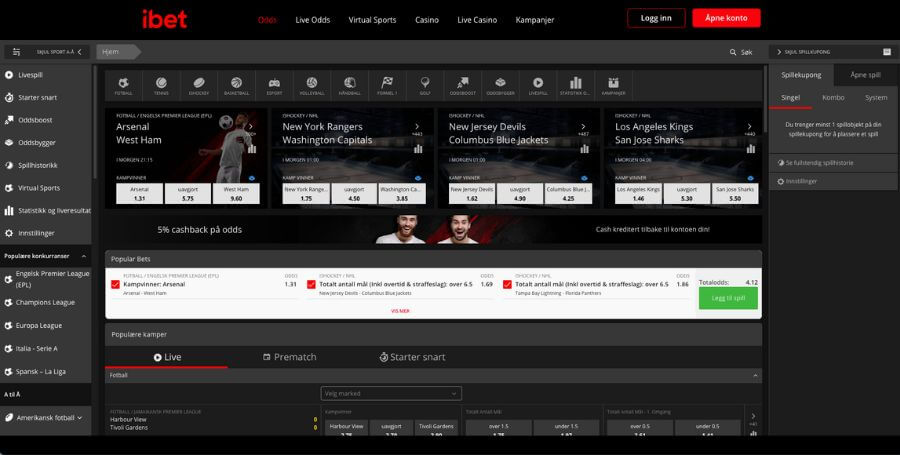Click the green Legg til spill button
900x455 pixels.
[x=728, y=298]
